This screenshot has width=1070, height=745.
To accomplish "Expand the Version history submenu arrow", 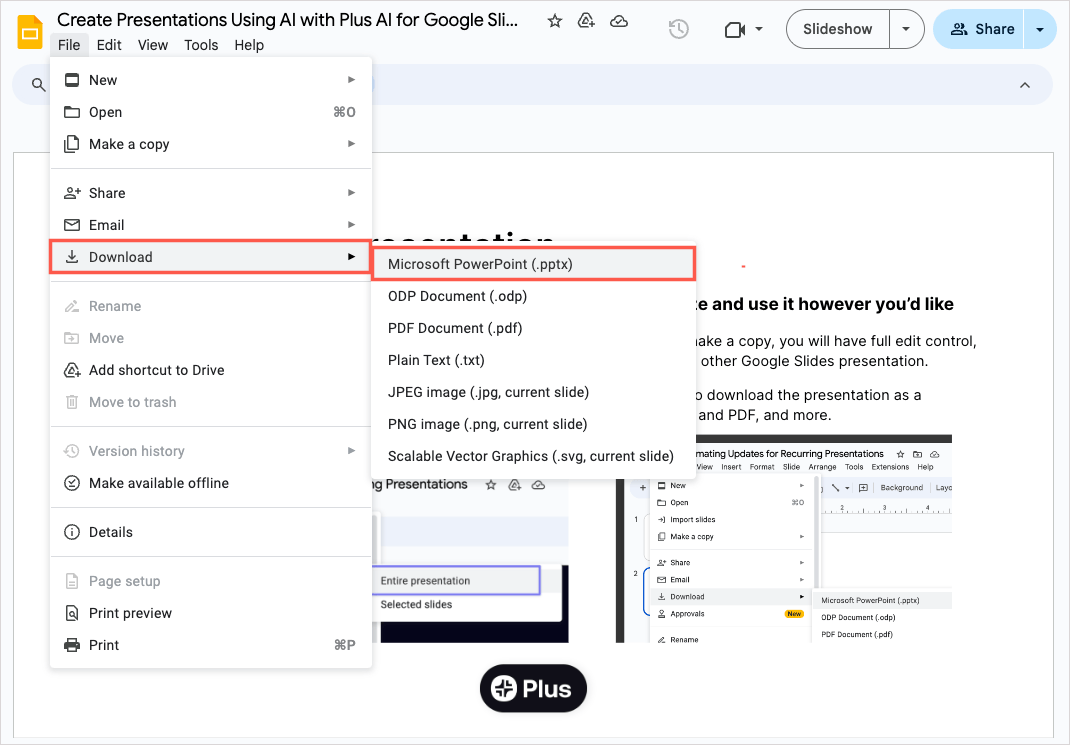I will [x=351, y=451].
